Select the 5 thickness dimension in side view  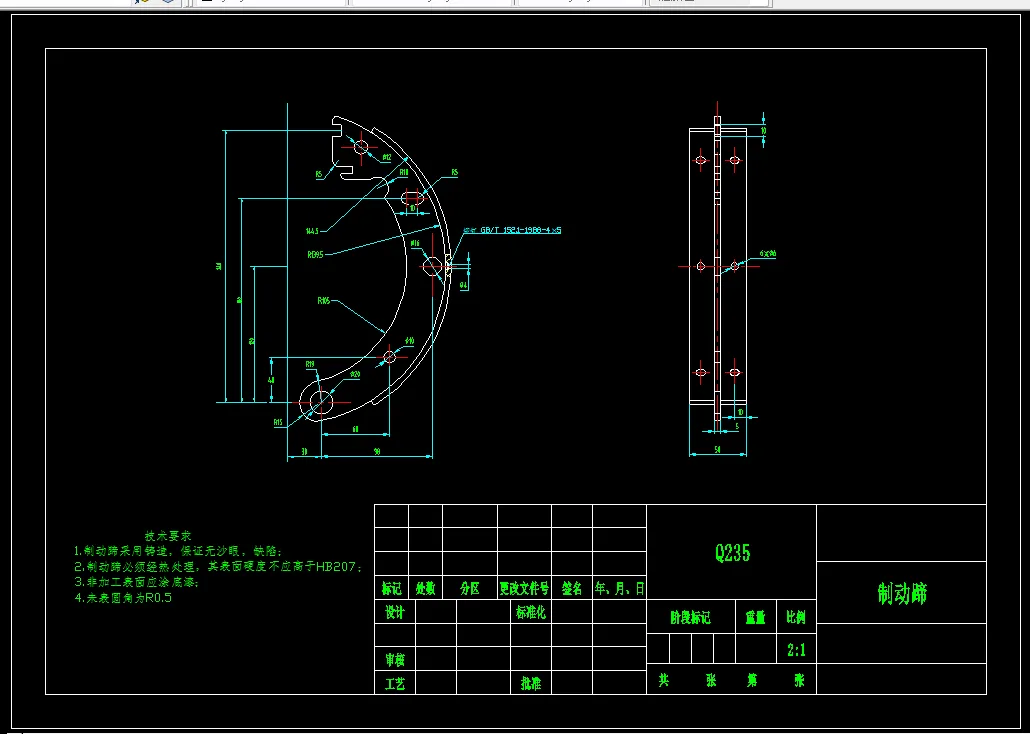[736, 426]
